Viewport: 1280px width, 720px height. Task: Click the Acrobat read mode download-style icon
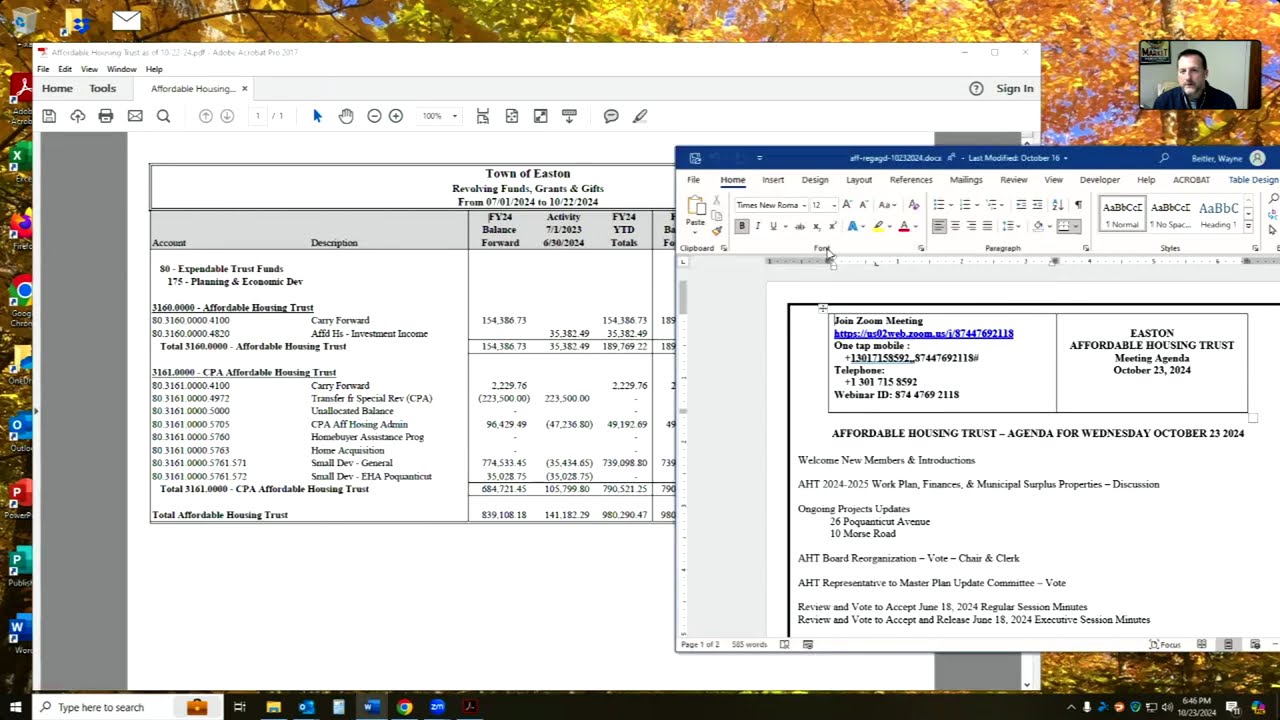click(x=570, y=116)
